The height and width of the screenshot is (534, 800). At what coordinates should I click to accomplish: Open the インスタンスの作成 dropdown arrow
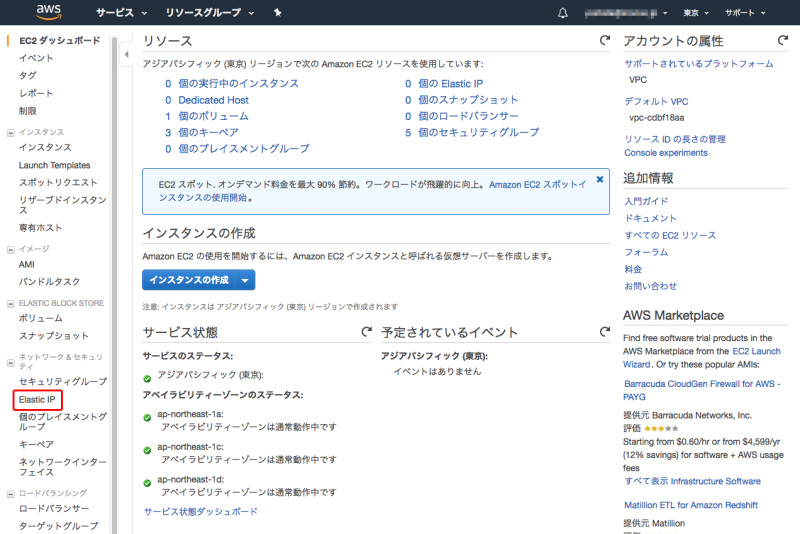[245, 280]
